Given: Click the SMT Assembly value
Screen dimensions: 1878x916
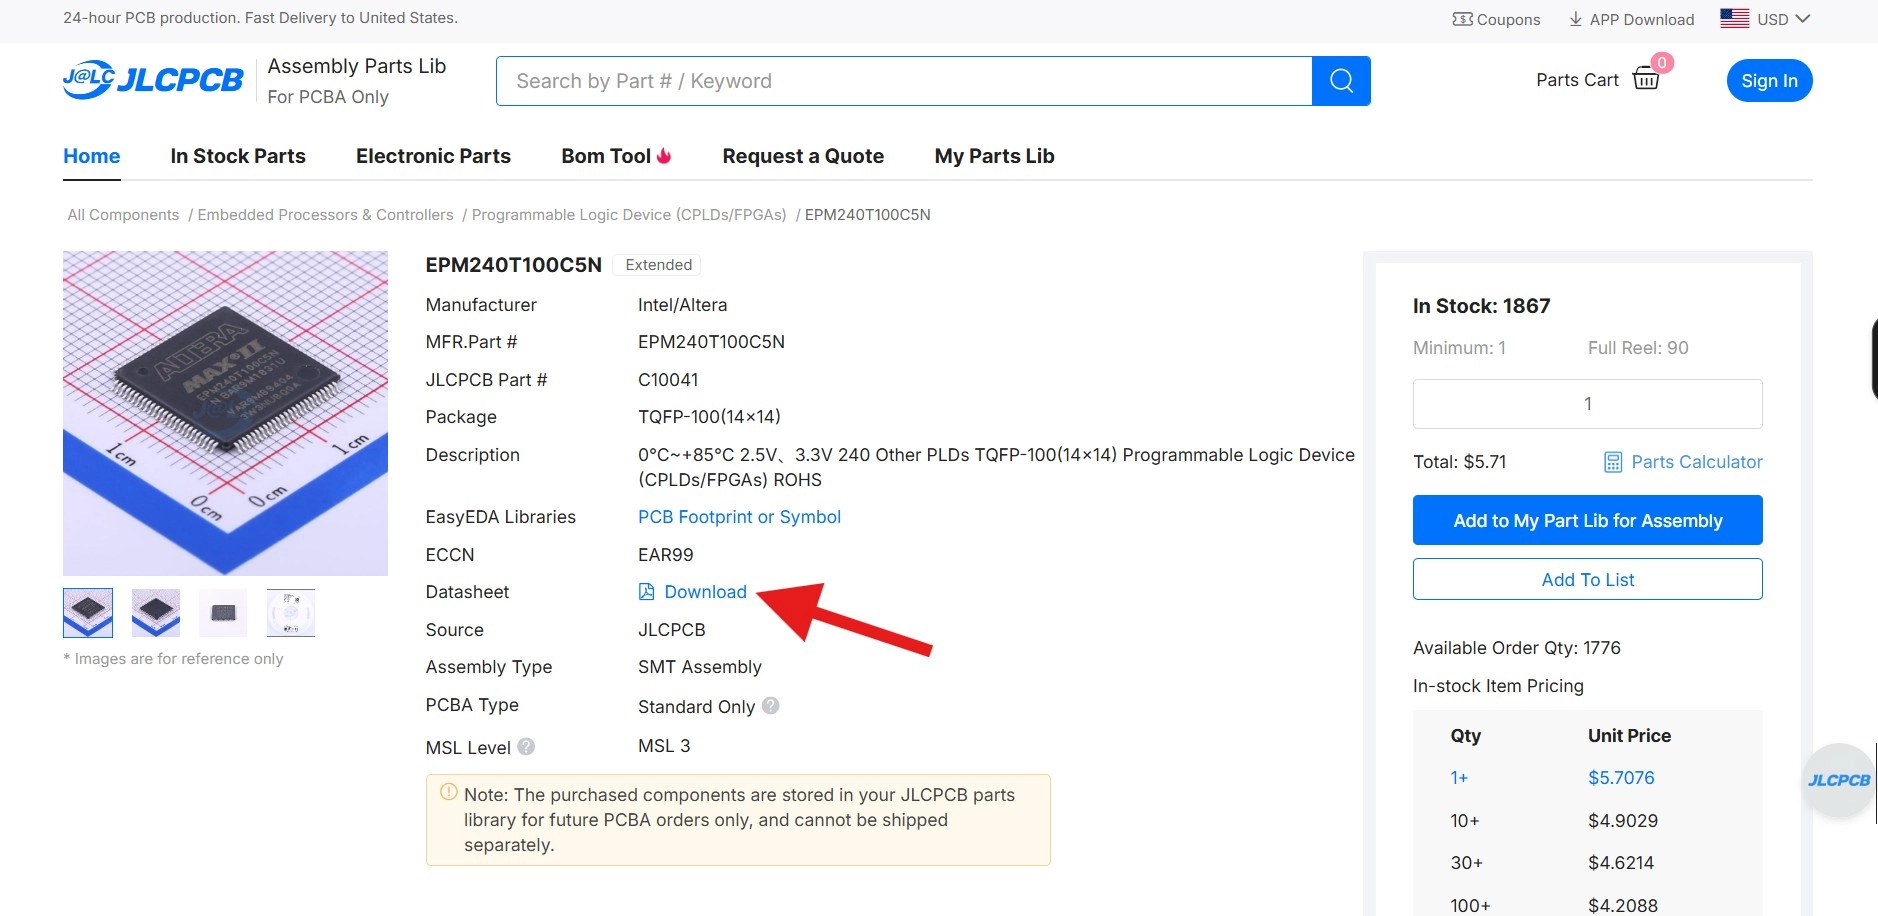Looking at the screenshot, I should 699,667.
